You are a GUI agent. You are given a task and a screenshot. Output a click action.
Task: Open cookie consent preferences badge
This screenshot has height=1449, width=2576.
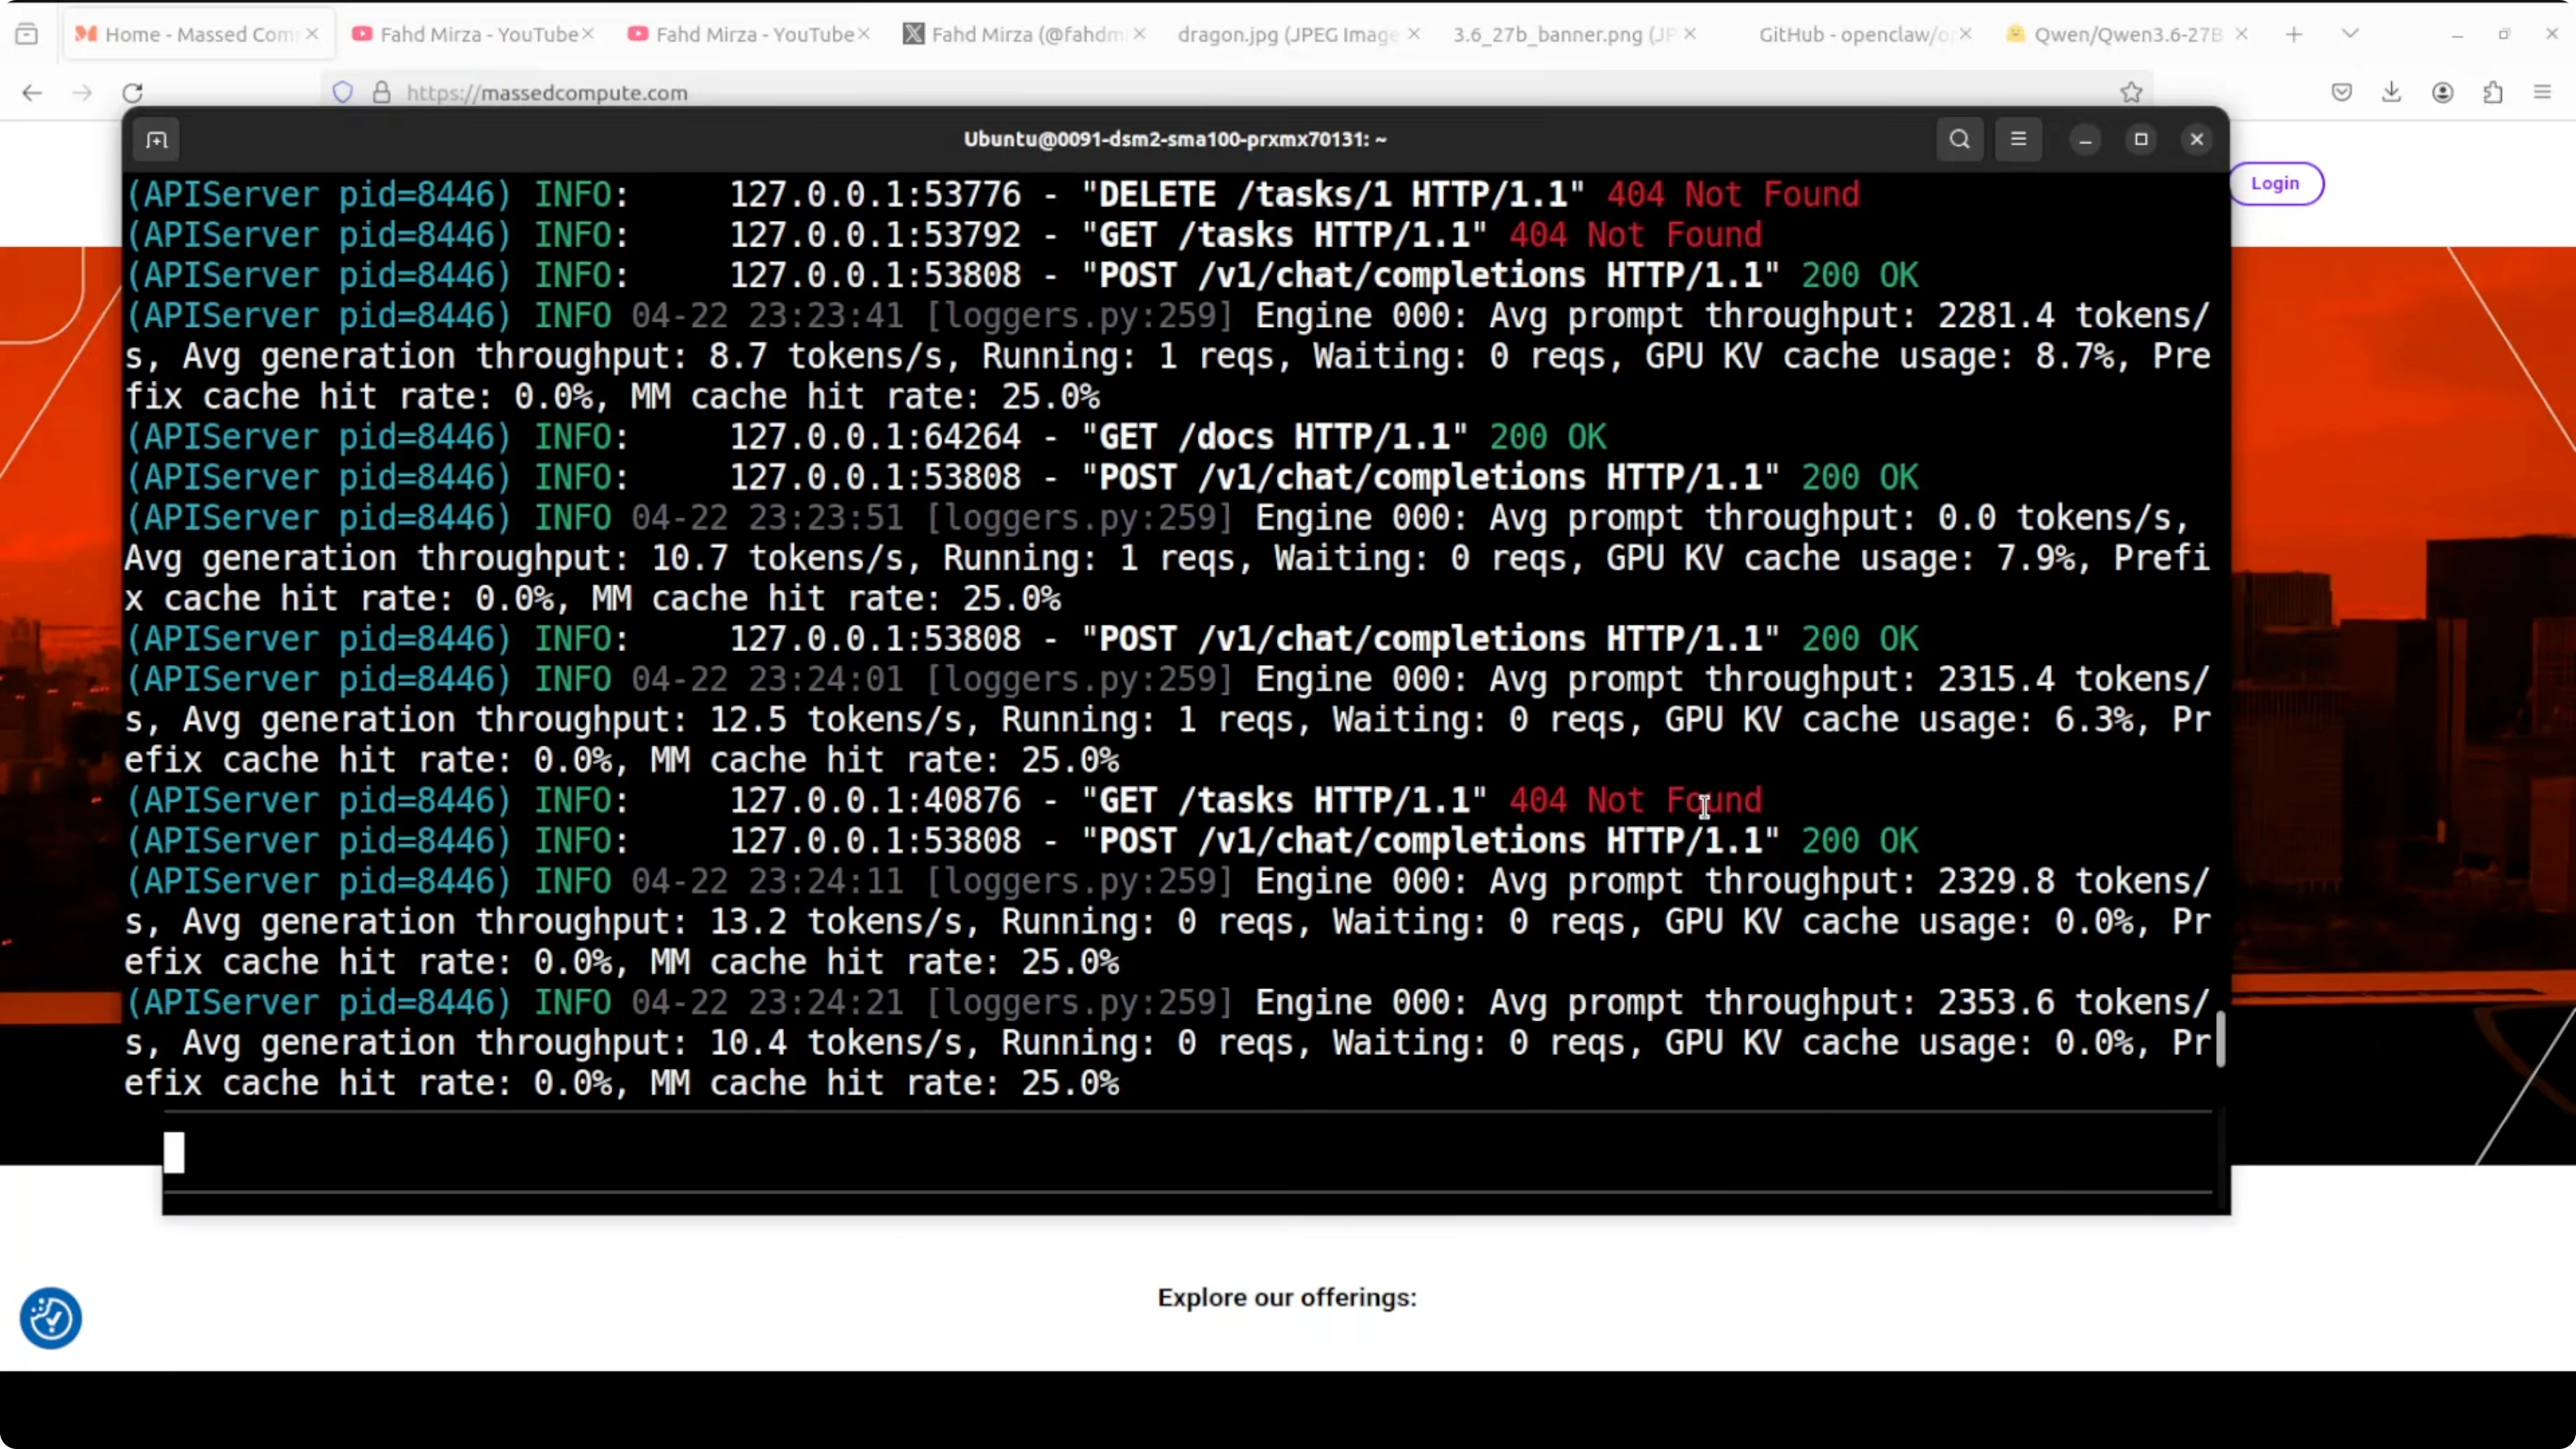[x=50, y=1318]
